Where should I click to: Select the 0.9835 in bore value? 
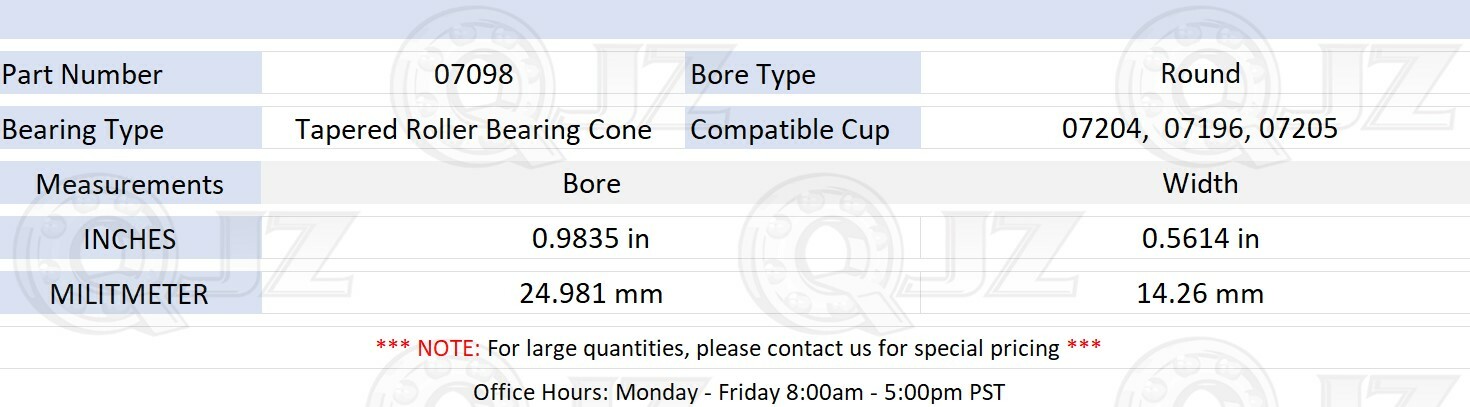click(x=591, y=239)
